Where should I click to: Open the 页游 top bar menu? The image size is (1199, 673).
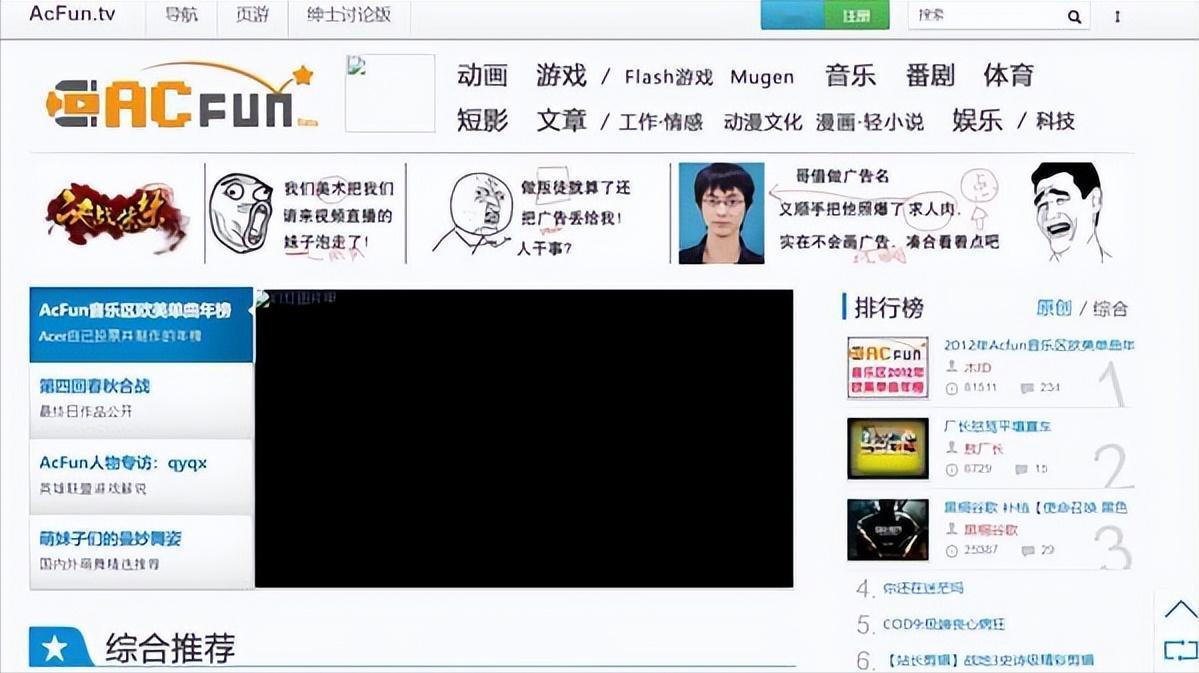click(252, 15)
